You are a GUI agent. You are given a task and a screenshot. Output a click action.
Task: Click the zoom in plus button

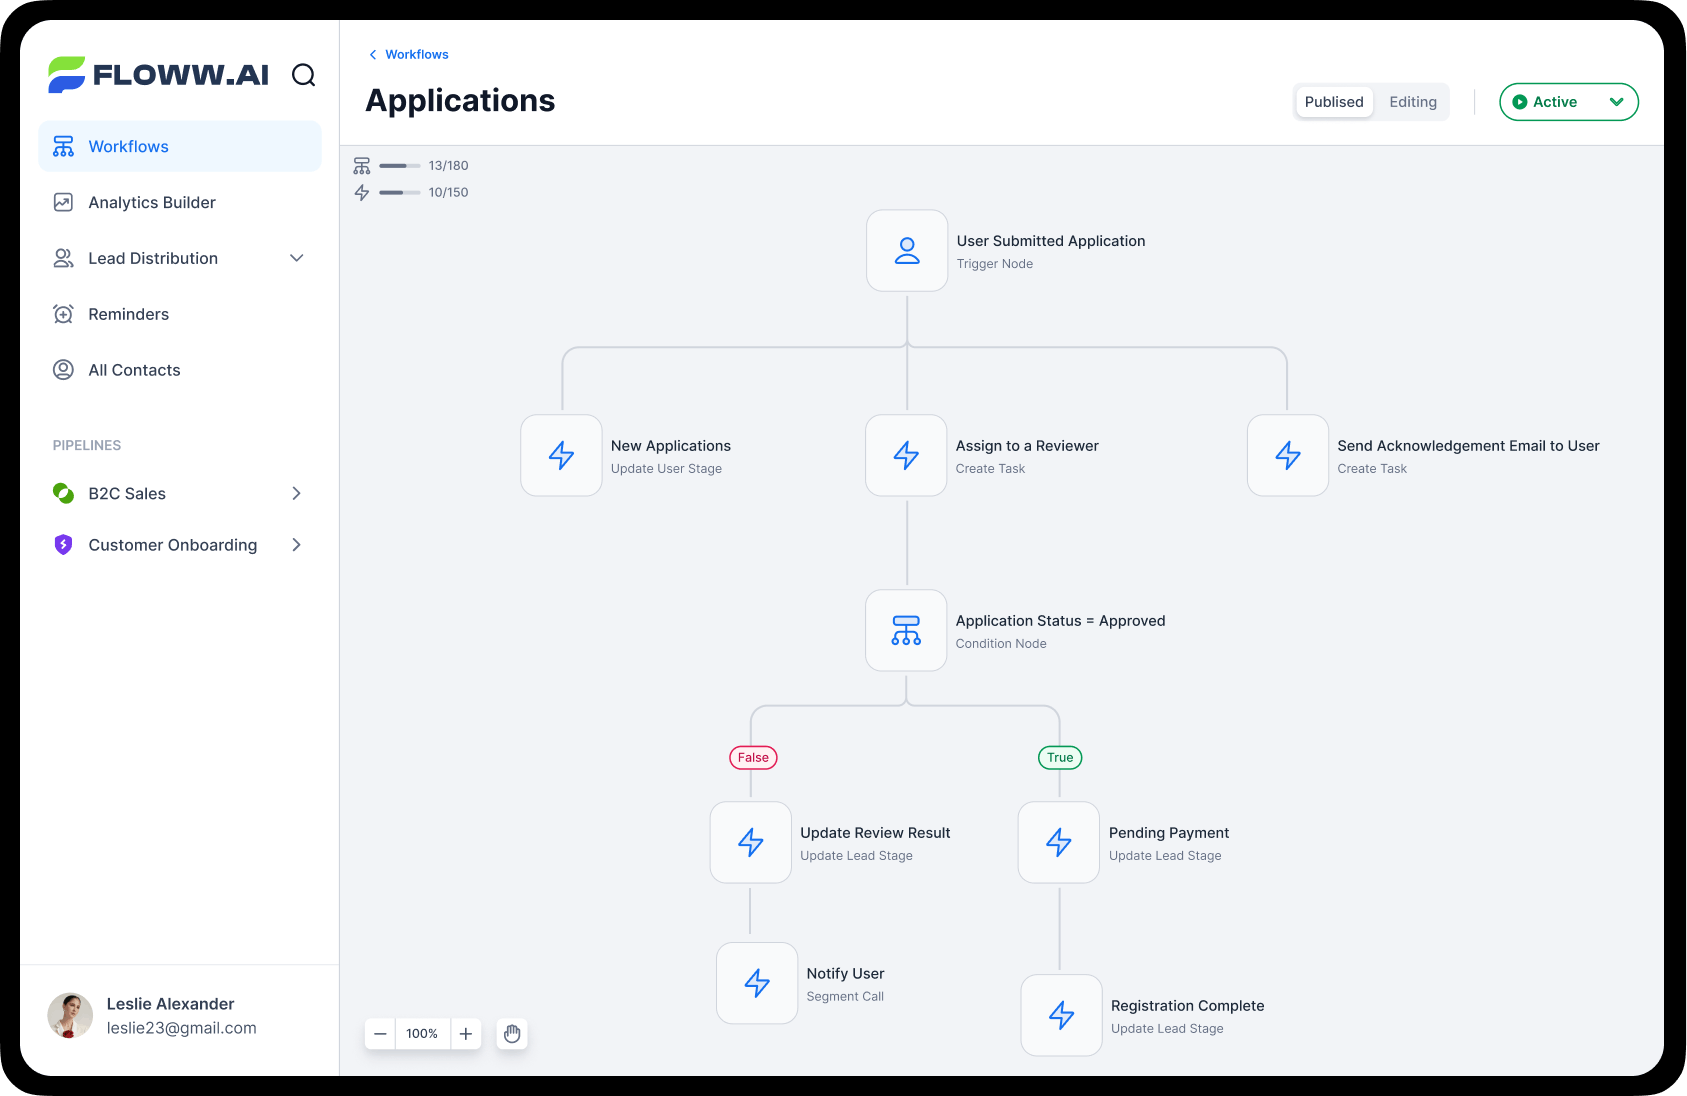466,1034
